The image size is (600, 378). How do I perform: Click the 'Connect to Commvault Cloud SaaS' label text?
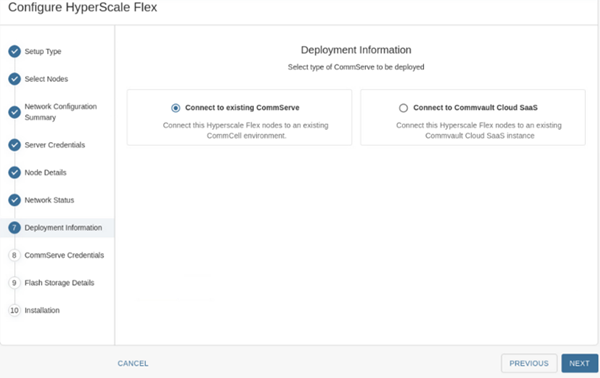[475, 108]
